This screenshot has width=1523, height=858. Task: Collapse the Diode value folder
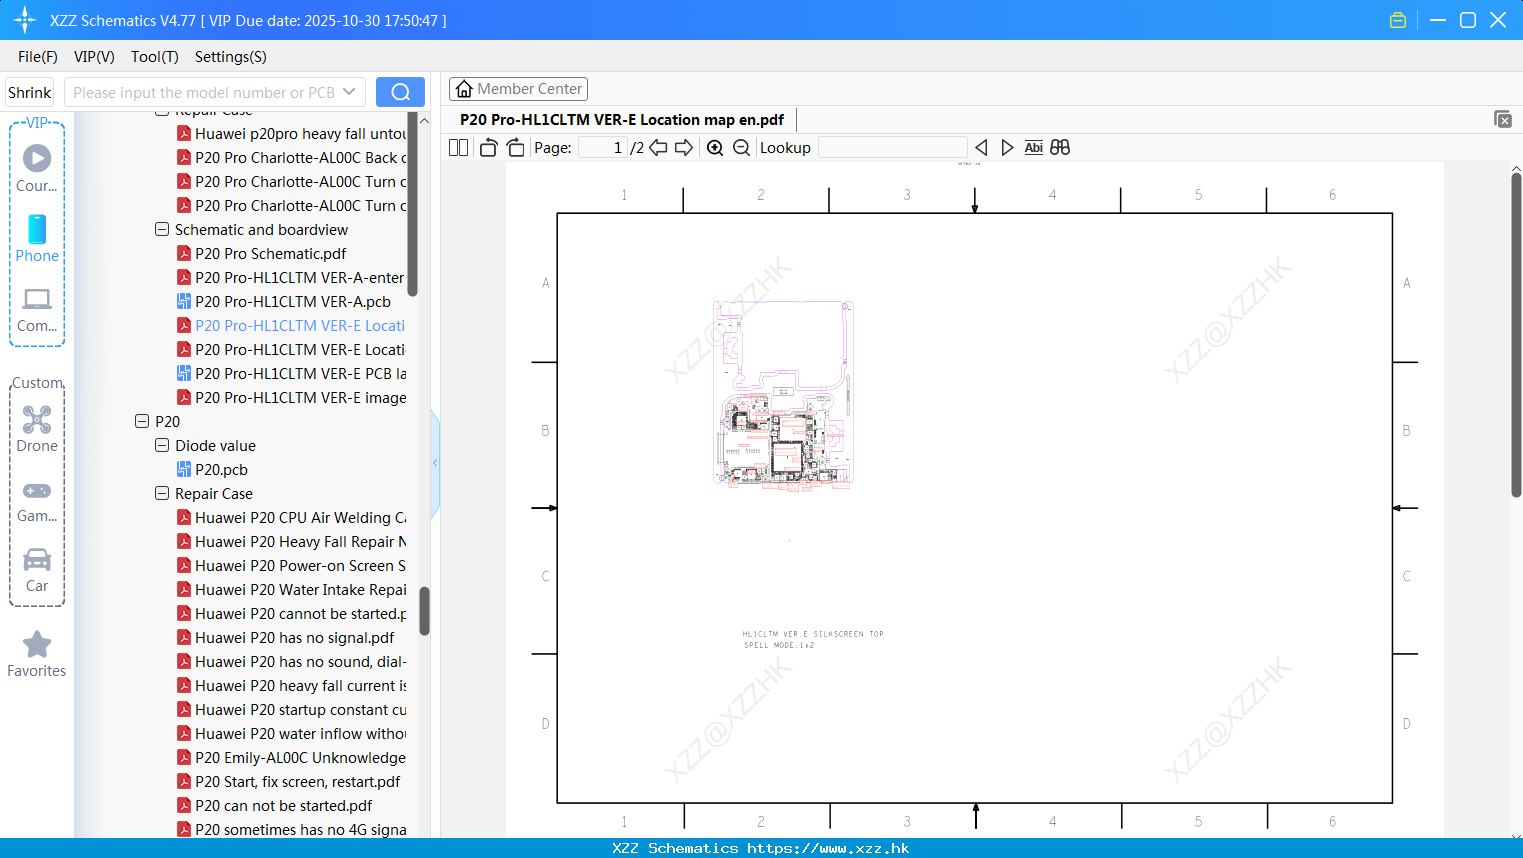click(162, 445)
